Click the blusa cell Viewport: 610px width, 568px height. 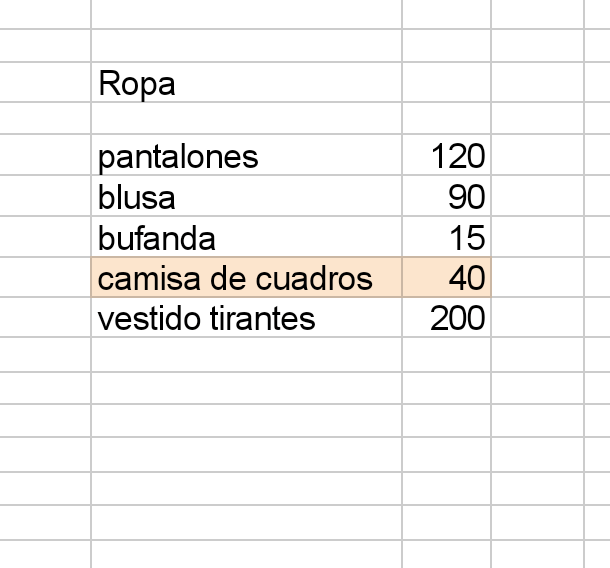246,197
